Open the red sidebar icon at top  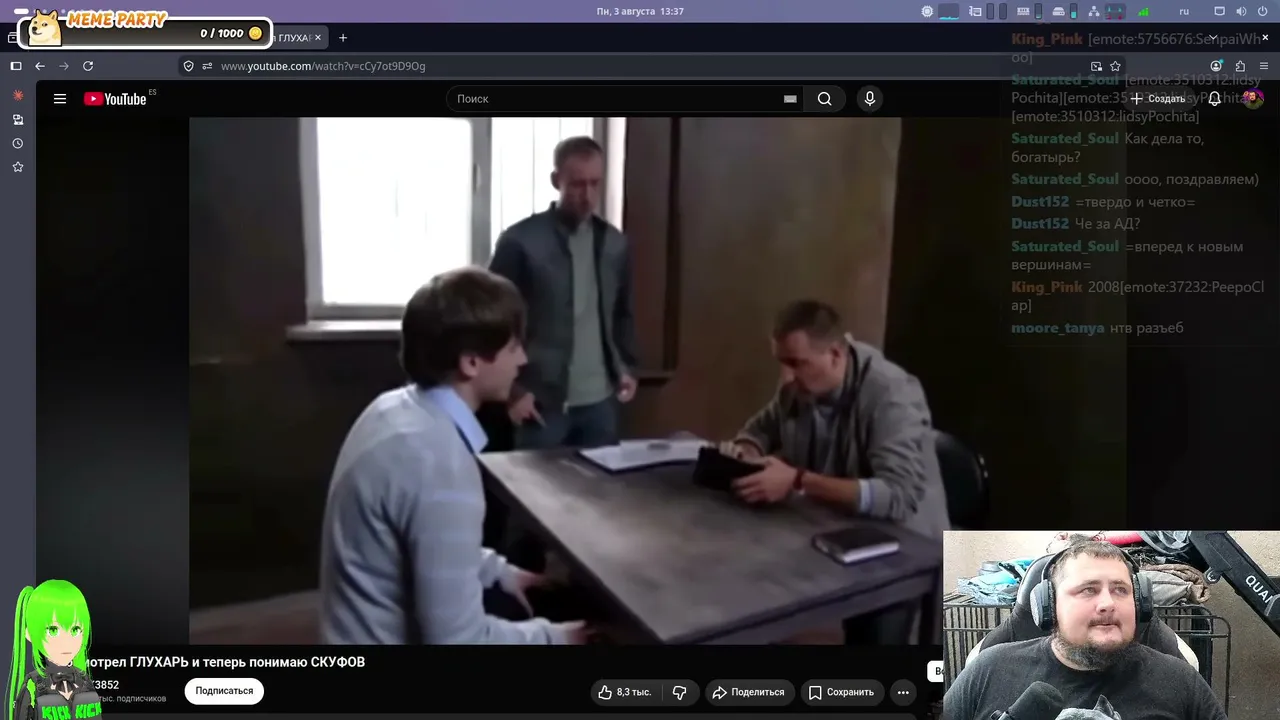point(17,95)
